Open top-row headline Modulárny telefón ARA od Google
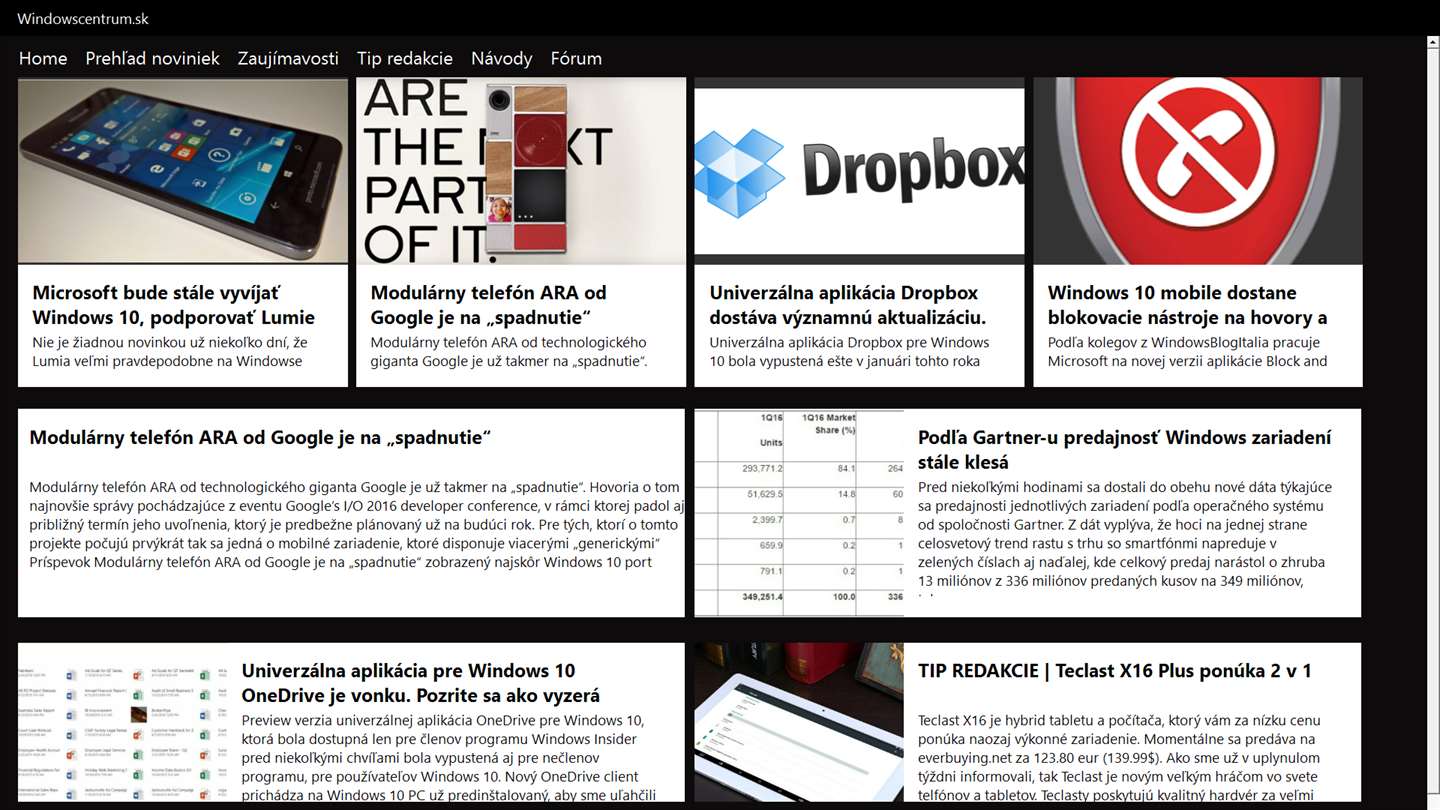1440x810 pixels. point(489,305)
